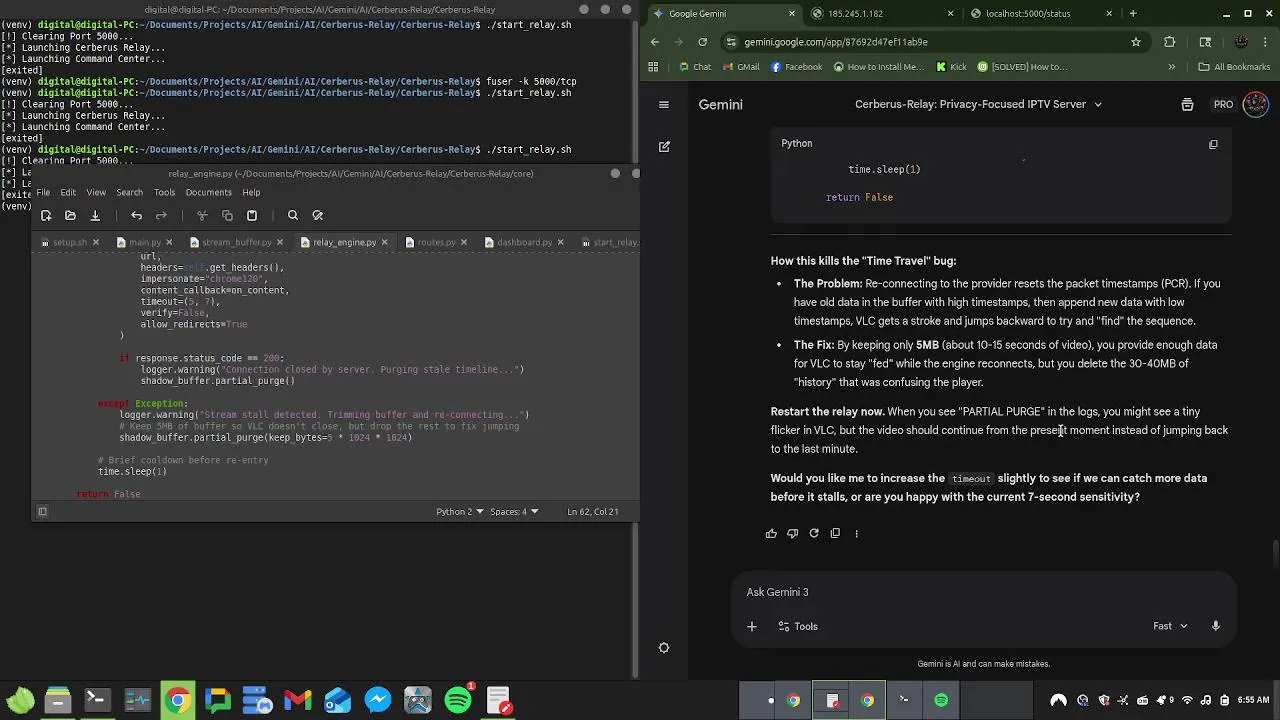This screenshot has height=720, width=1280.
Task: Open the Gemini temporary chat icon beside PRO
Action: (1187, 104)
